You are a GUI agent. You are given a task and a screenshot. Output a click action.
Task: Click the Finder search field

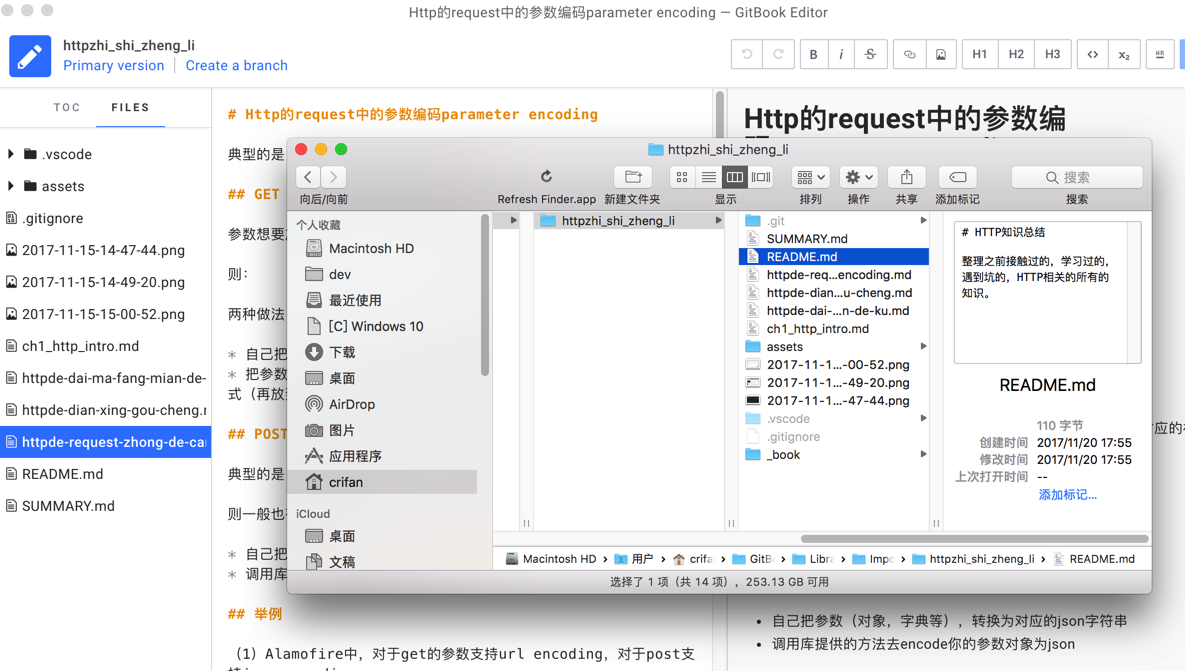[x=1077, y=177]
